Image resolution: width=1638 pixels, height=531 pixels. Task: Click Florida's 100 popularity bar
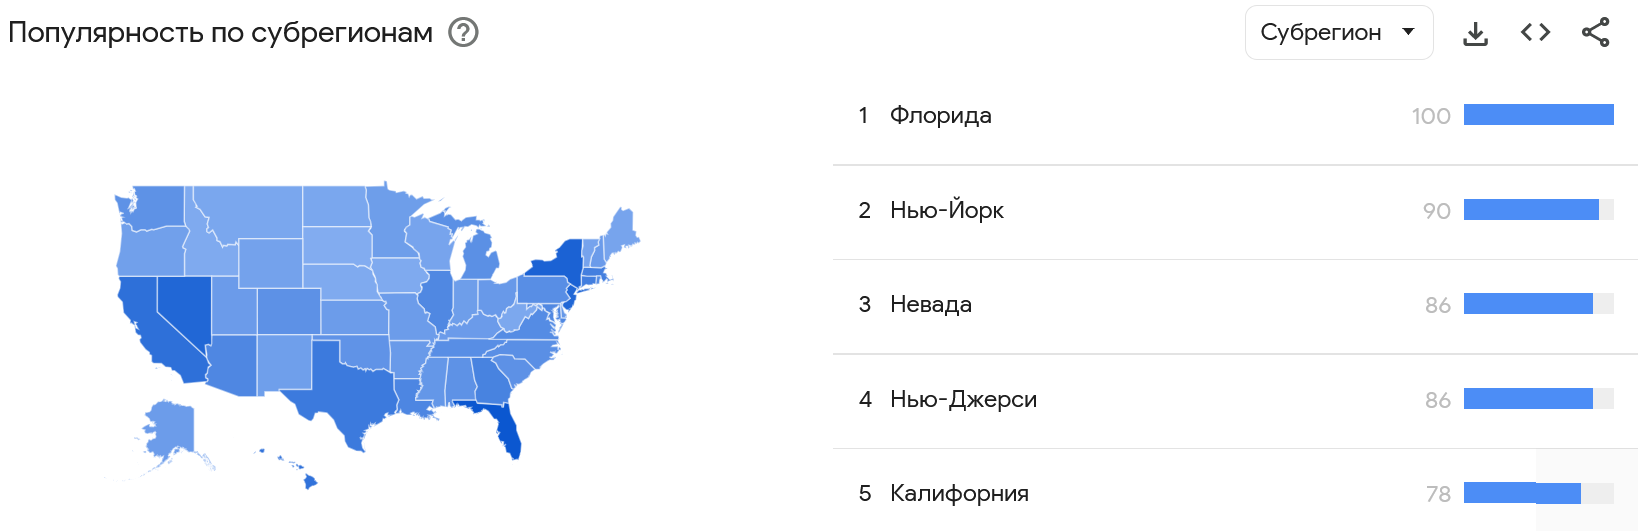click(x=1538, y=115)
